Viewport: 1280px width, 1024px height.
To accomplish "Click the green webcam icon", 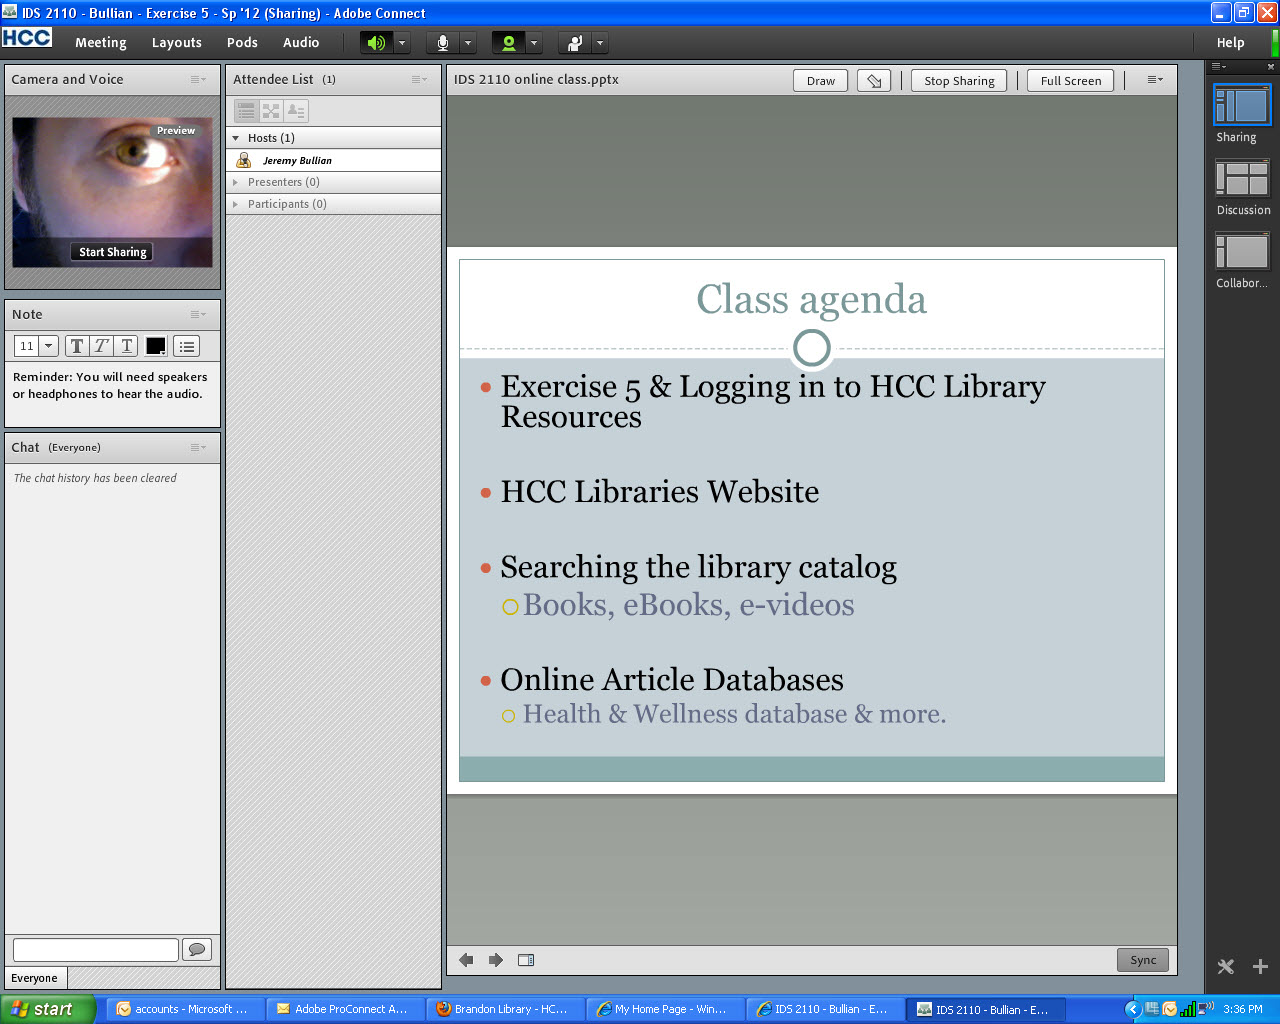I will (509, 43).
